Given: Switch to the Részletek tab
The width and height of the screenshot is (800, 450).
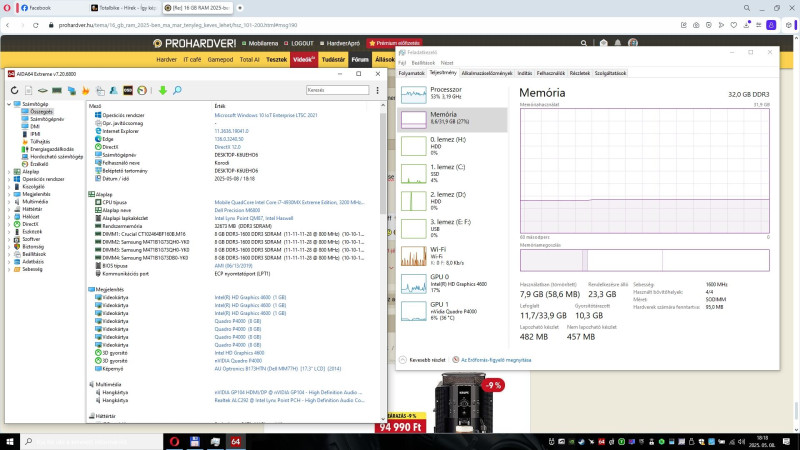Looking at the screenshot, I should pyautogui.click(x=580, y=73).
